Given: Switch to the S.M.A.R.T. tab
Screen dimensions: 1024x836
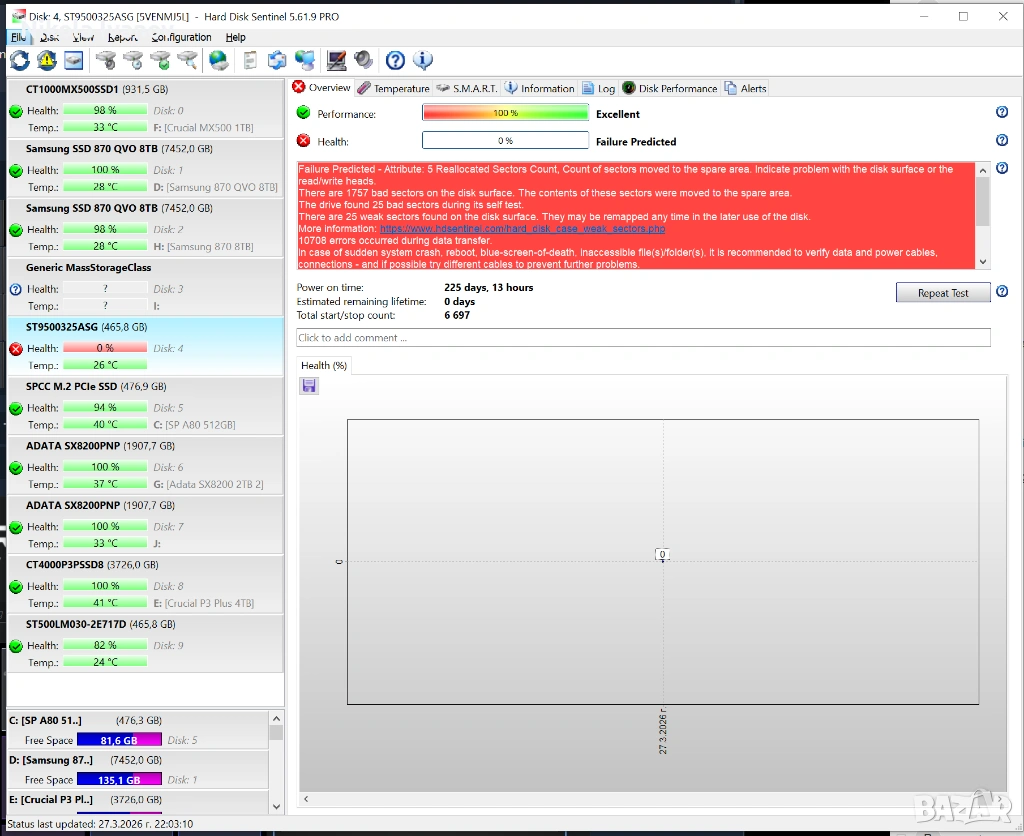Looking at the screenshot, I should (x=466, y=88).
